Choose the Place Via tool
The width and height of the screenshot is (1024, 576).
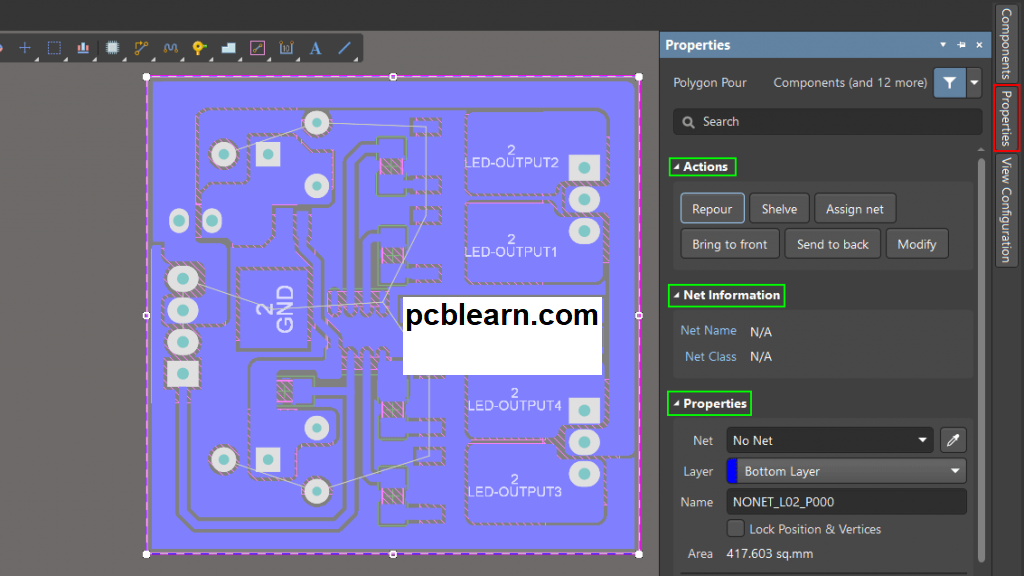coord(199,47)
